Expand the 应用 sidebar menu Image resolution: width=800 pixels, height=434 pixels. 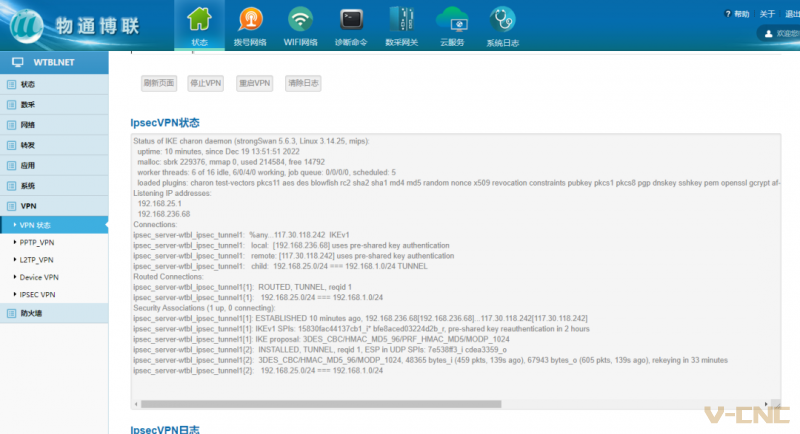click(x=54, y=166)
